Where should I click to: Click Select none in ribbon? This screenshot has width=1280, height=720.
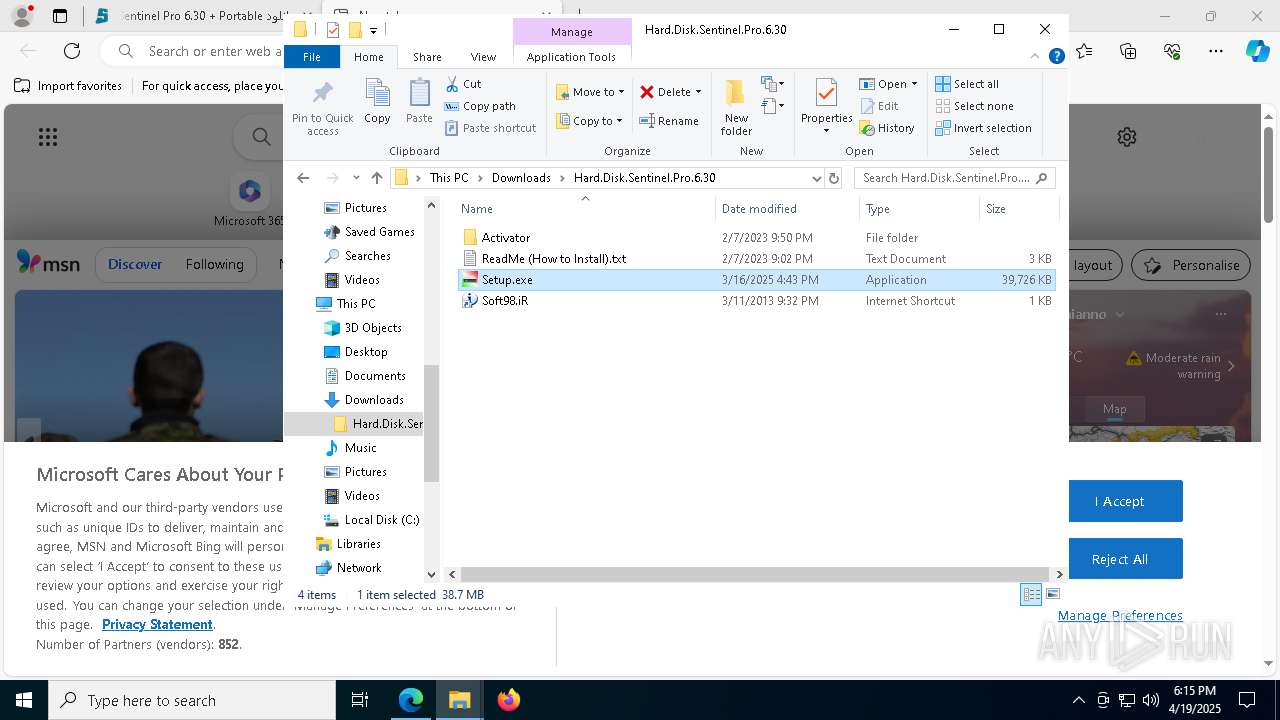point(974,106)
